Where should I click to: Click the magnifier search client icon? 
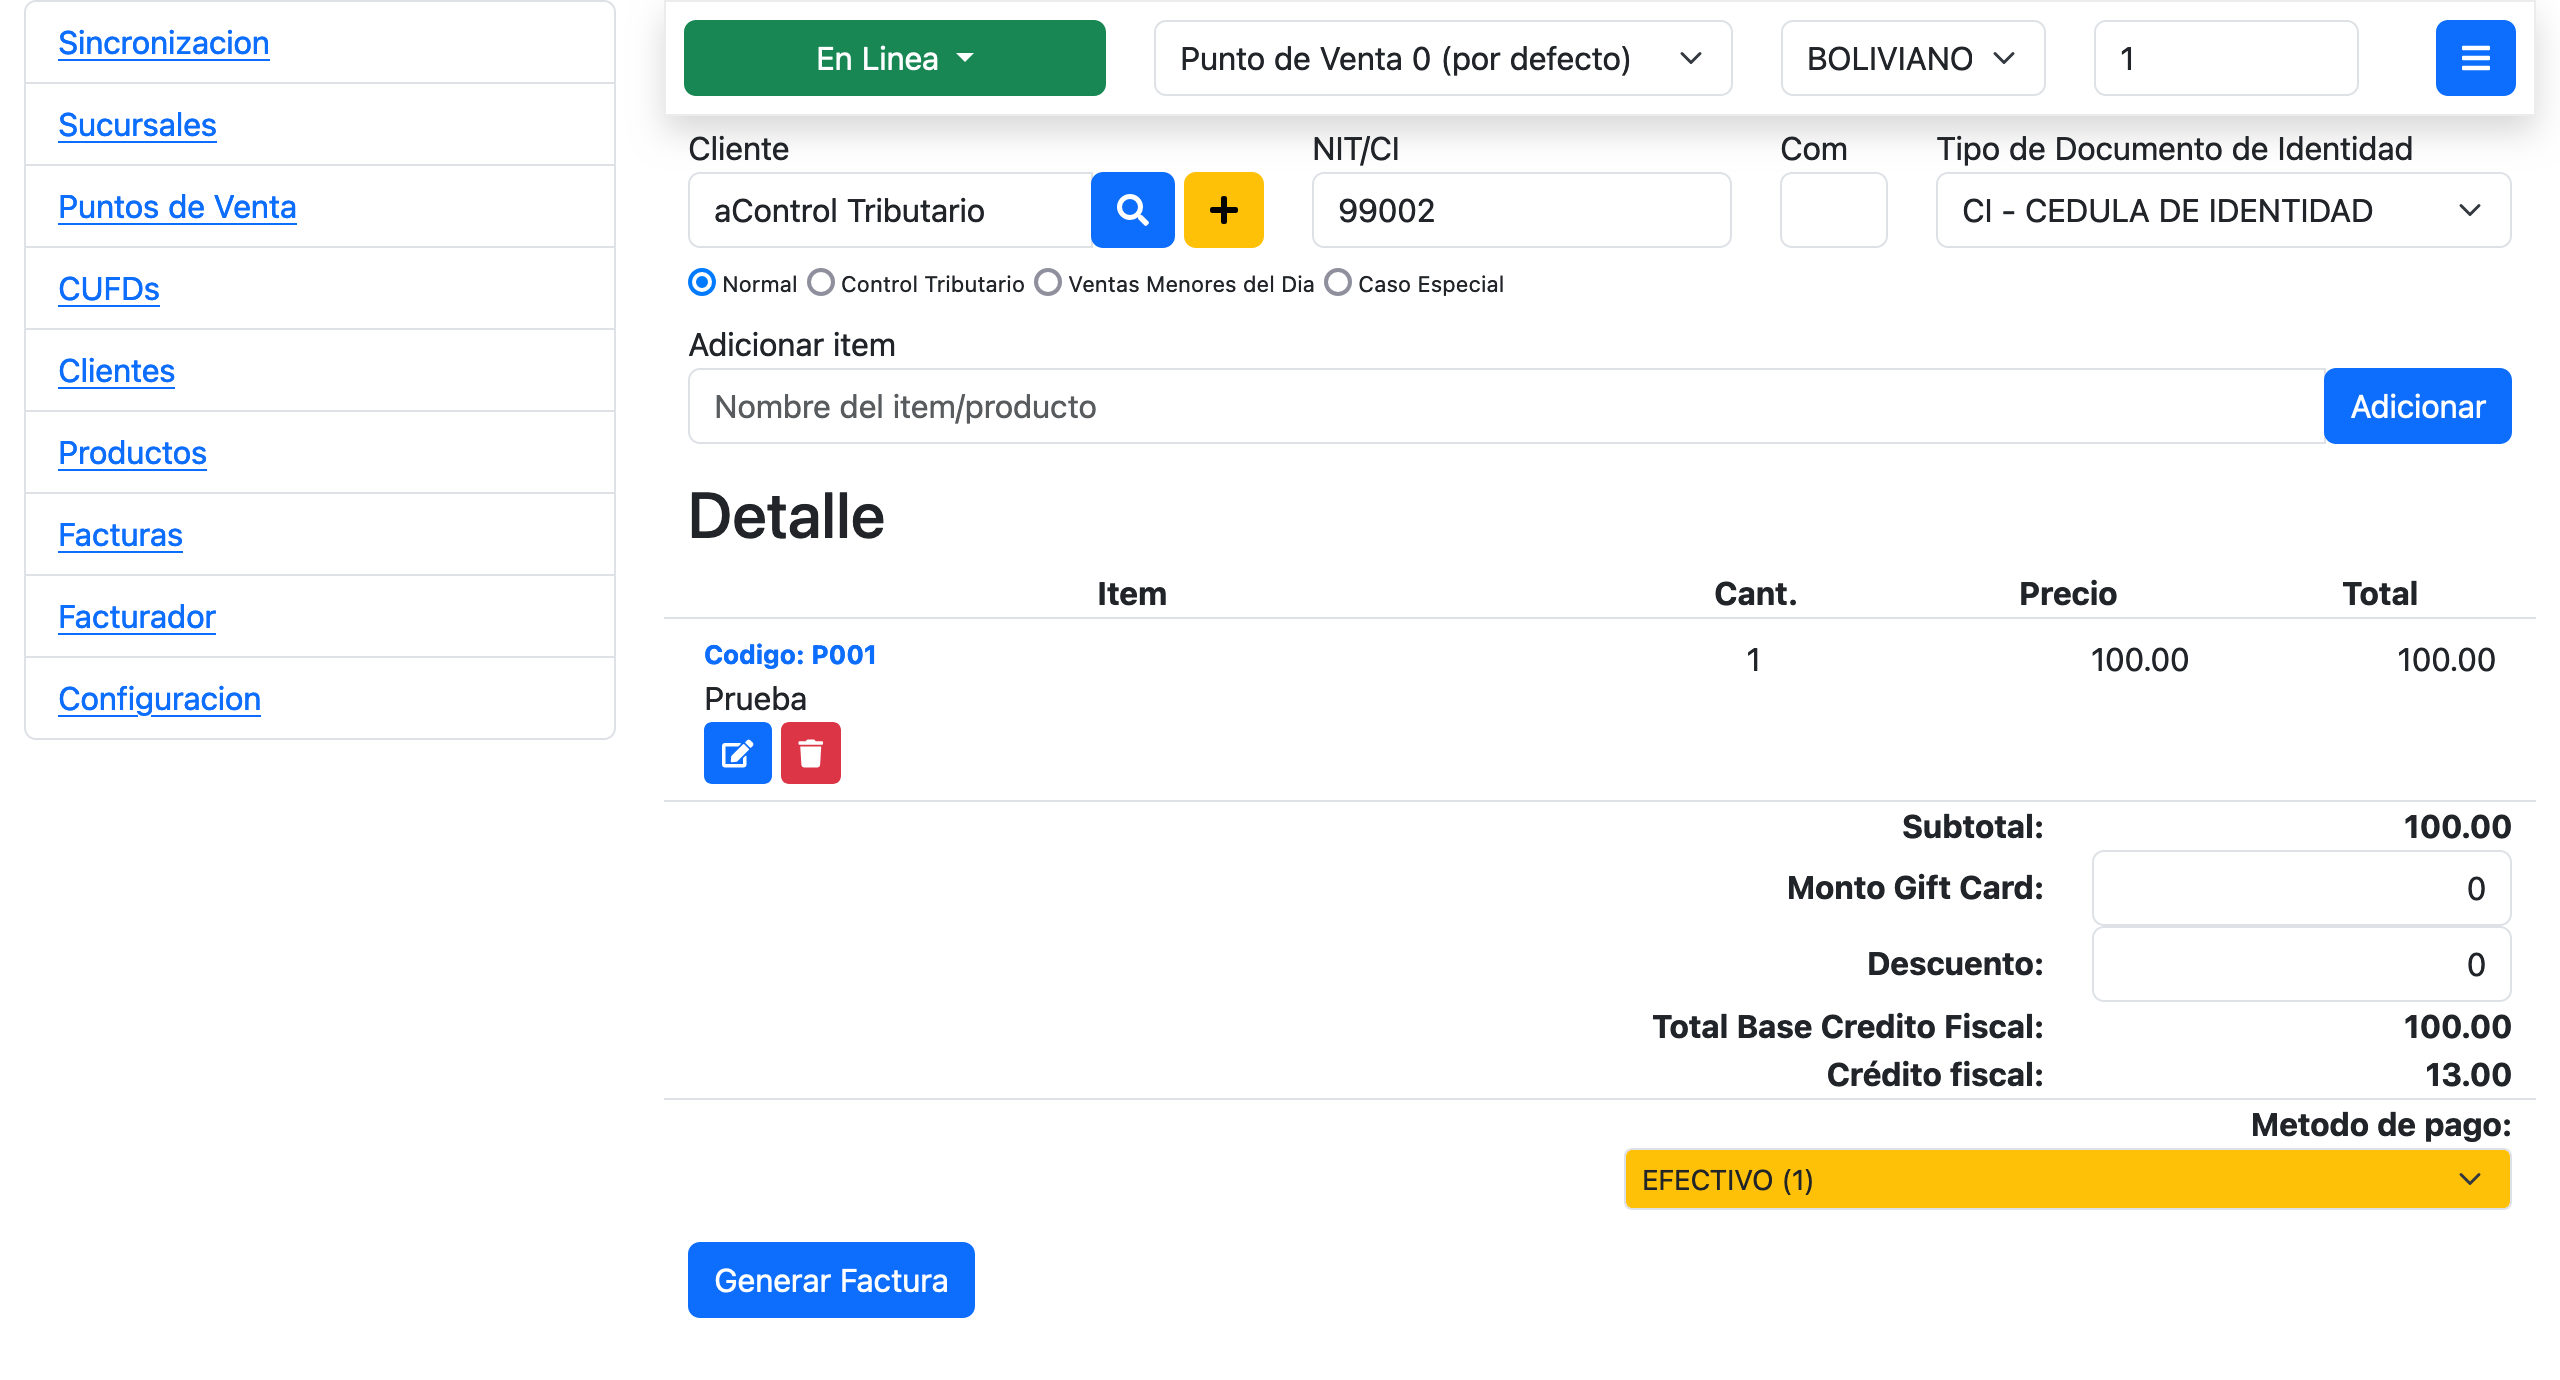1132,210
